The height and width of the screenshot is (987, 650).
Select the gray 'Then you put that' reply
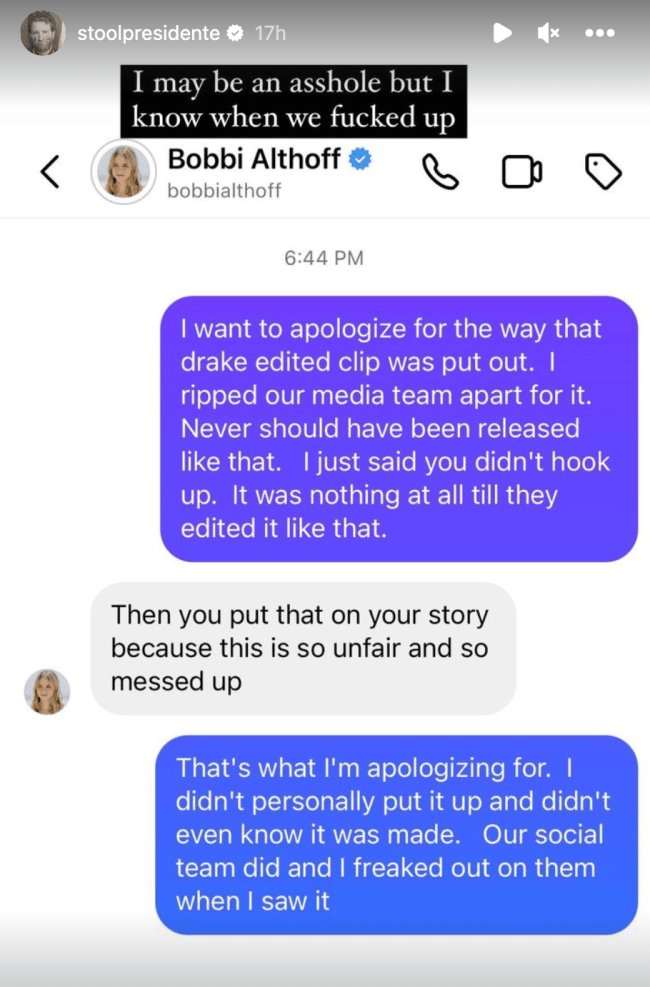pyautogui.click(x=303, y=648)
